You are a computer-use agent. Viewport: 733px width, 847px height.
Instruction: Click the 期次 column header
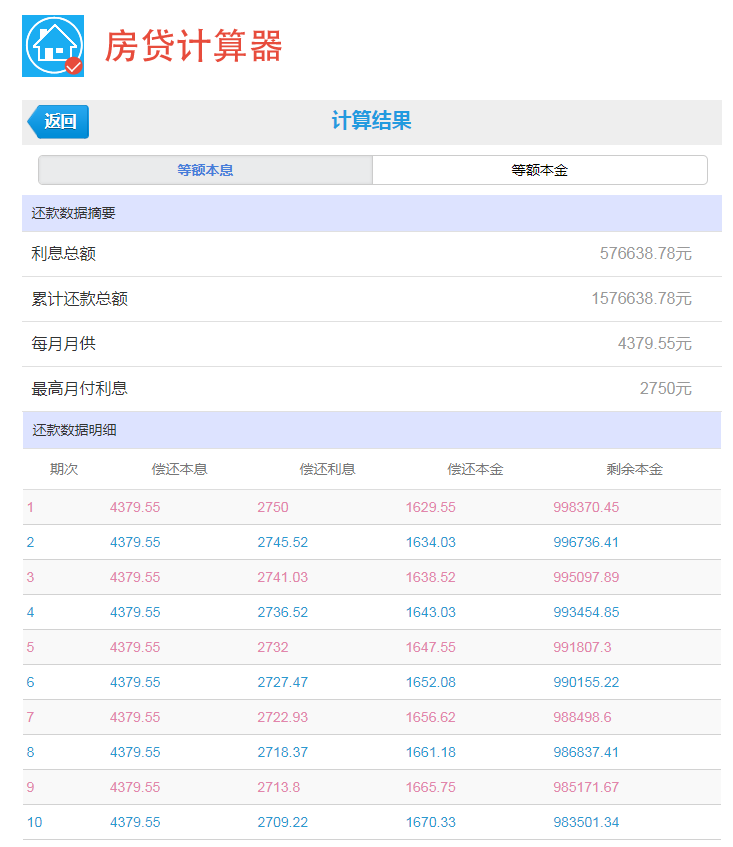coord(64,469)
